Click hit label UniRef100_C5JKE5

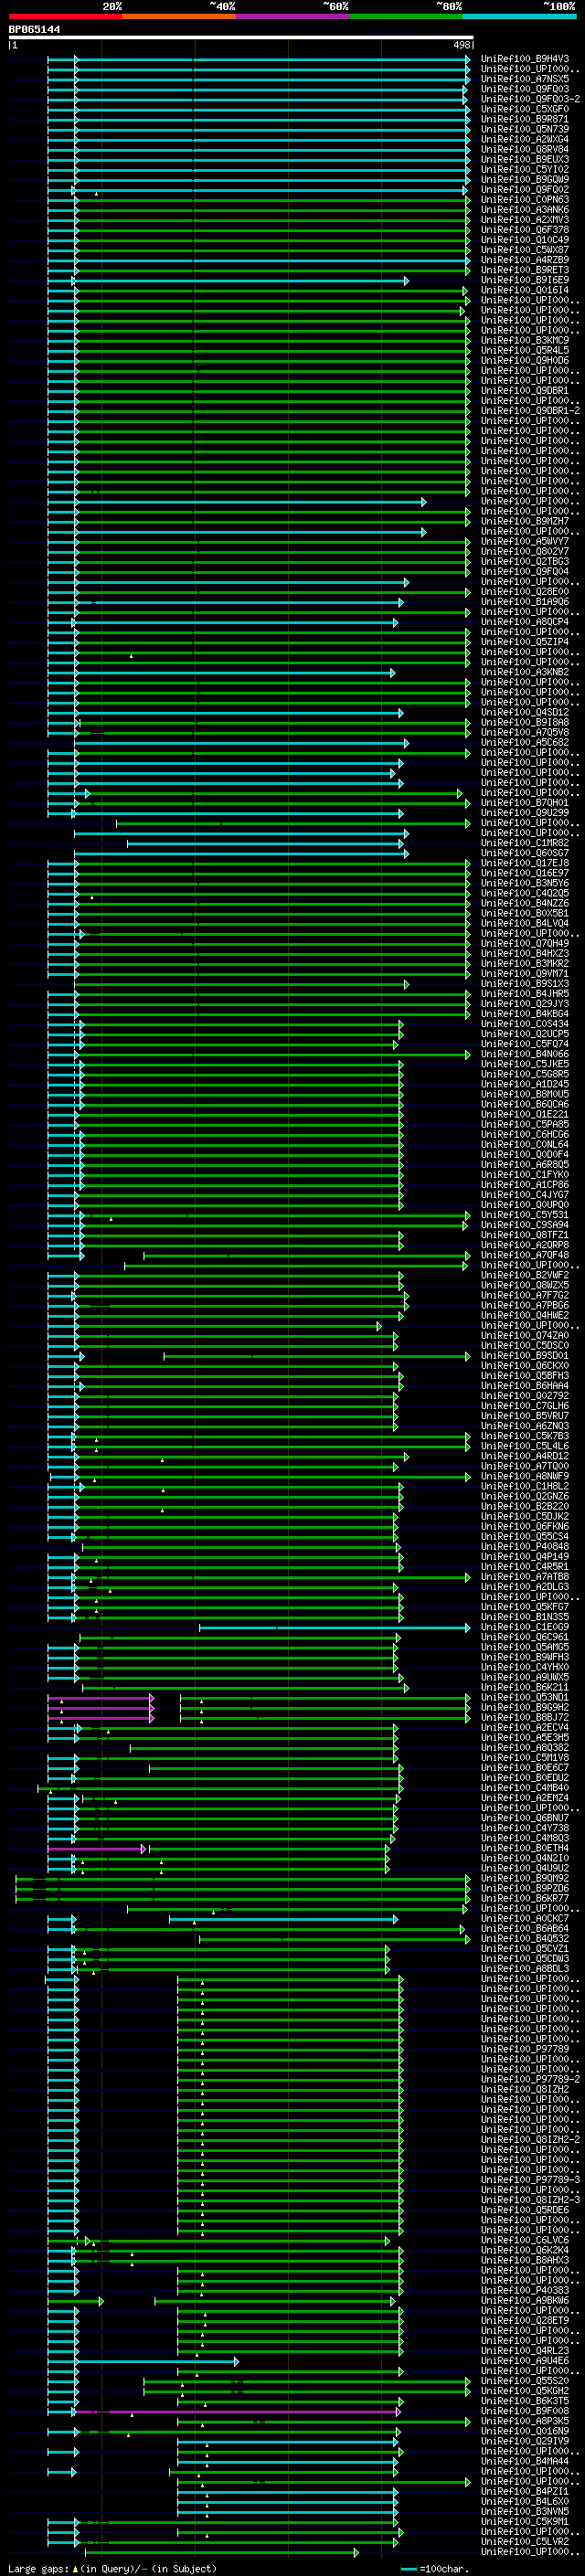coord(525,1064)
